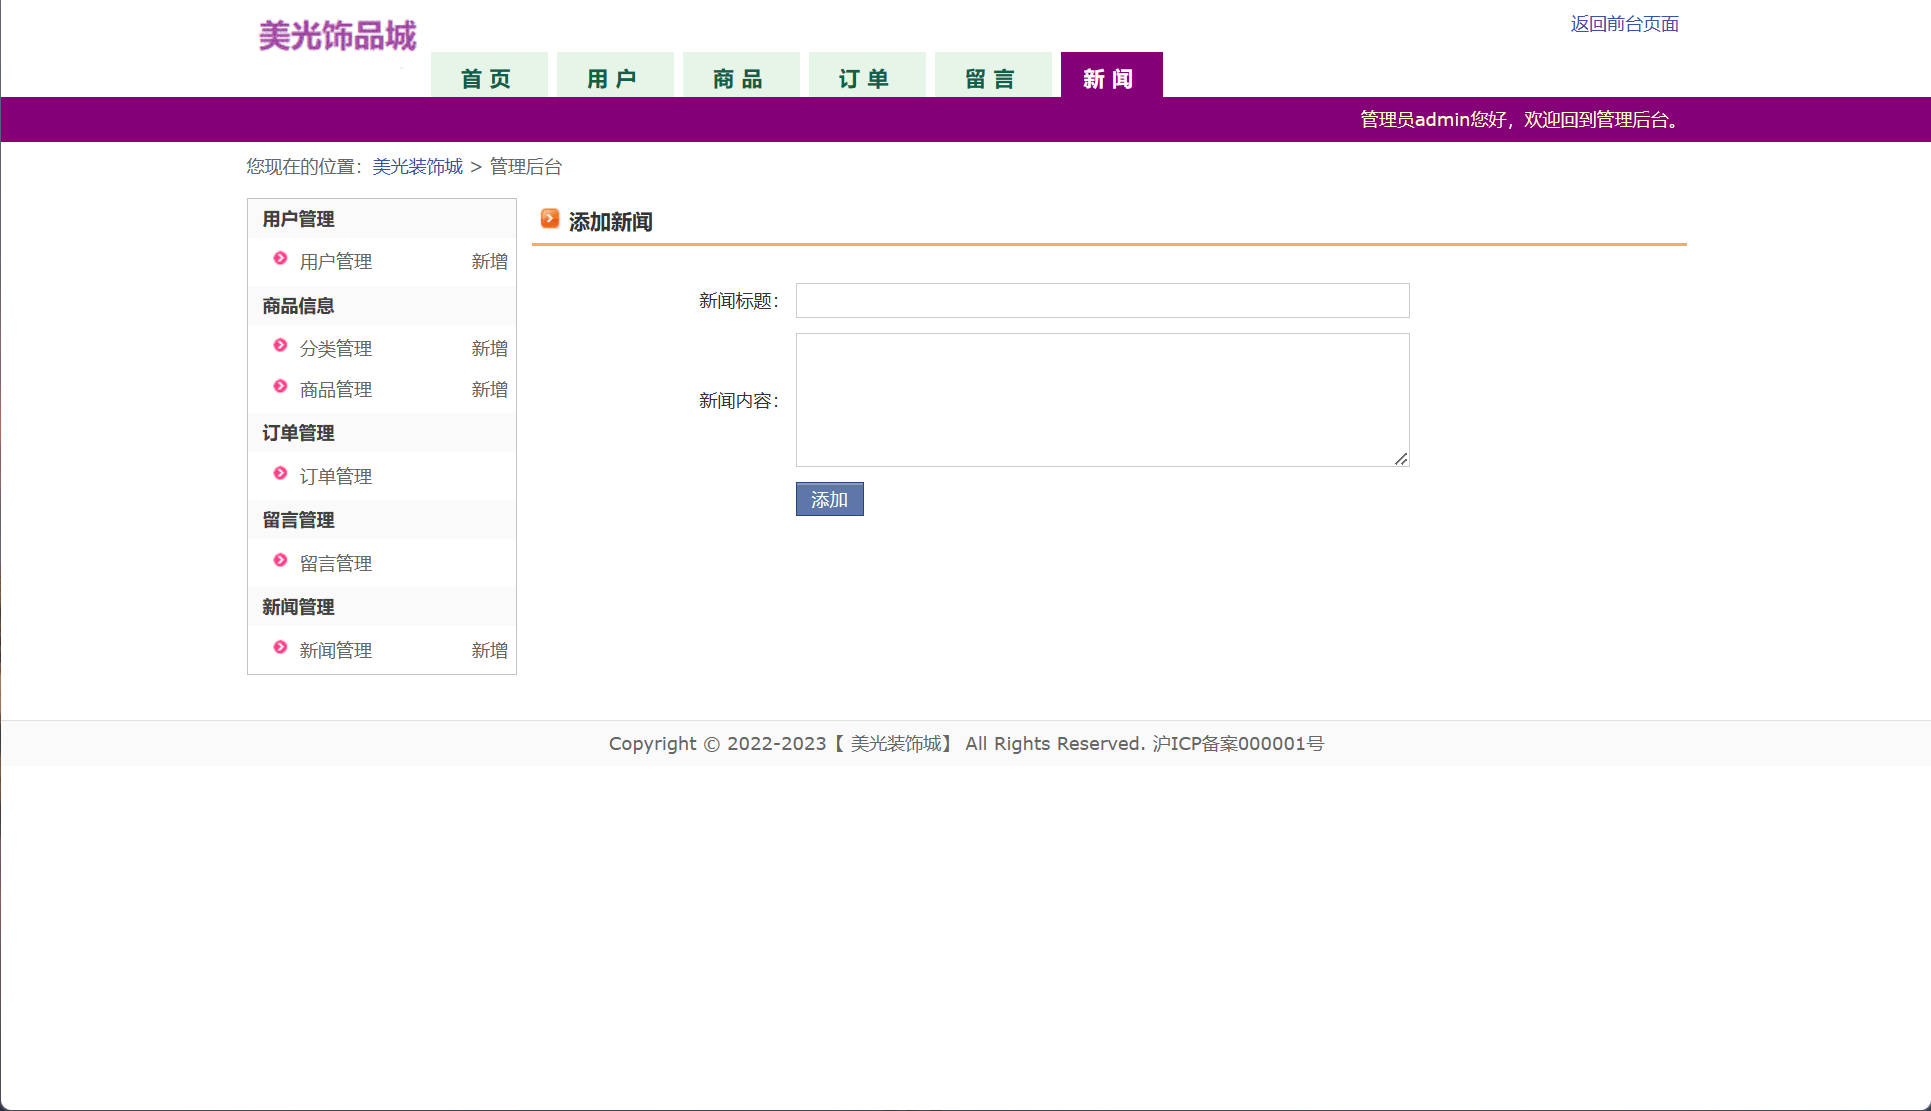Open the 首页 tab

(x=488, y=77)
